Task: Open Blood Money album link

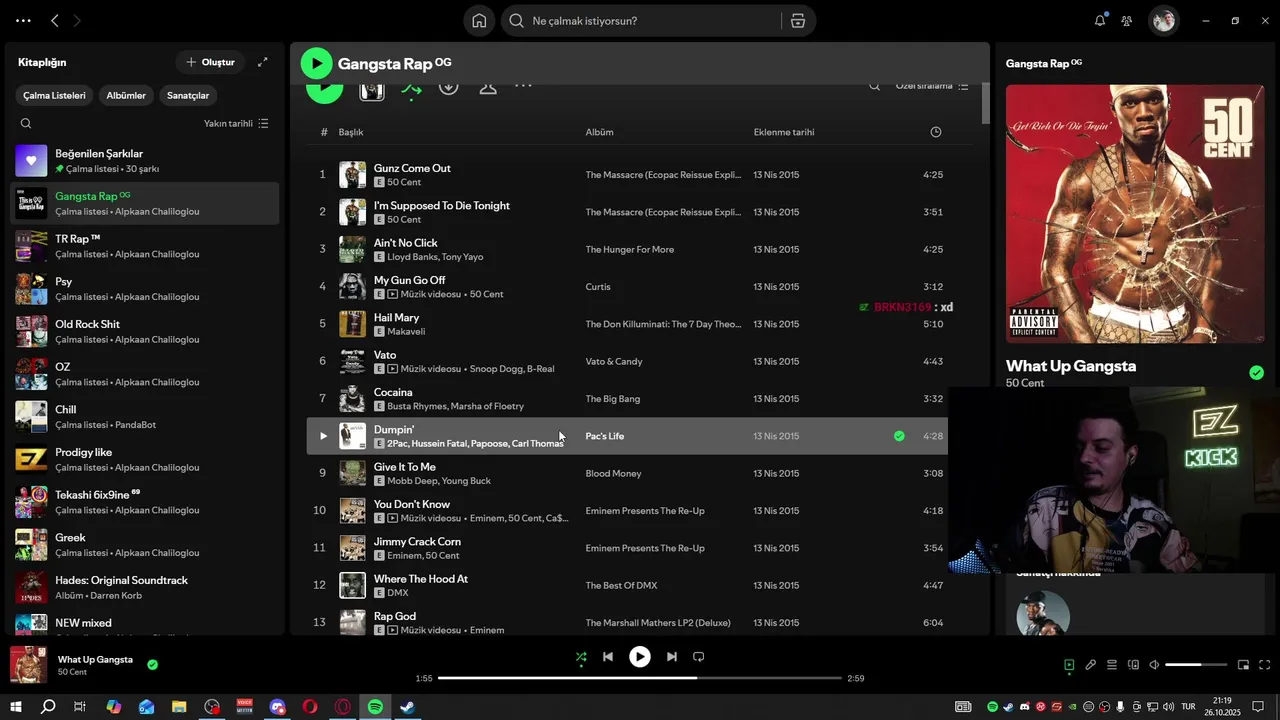Action: coord(613,473)
